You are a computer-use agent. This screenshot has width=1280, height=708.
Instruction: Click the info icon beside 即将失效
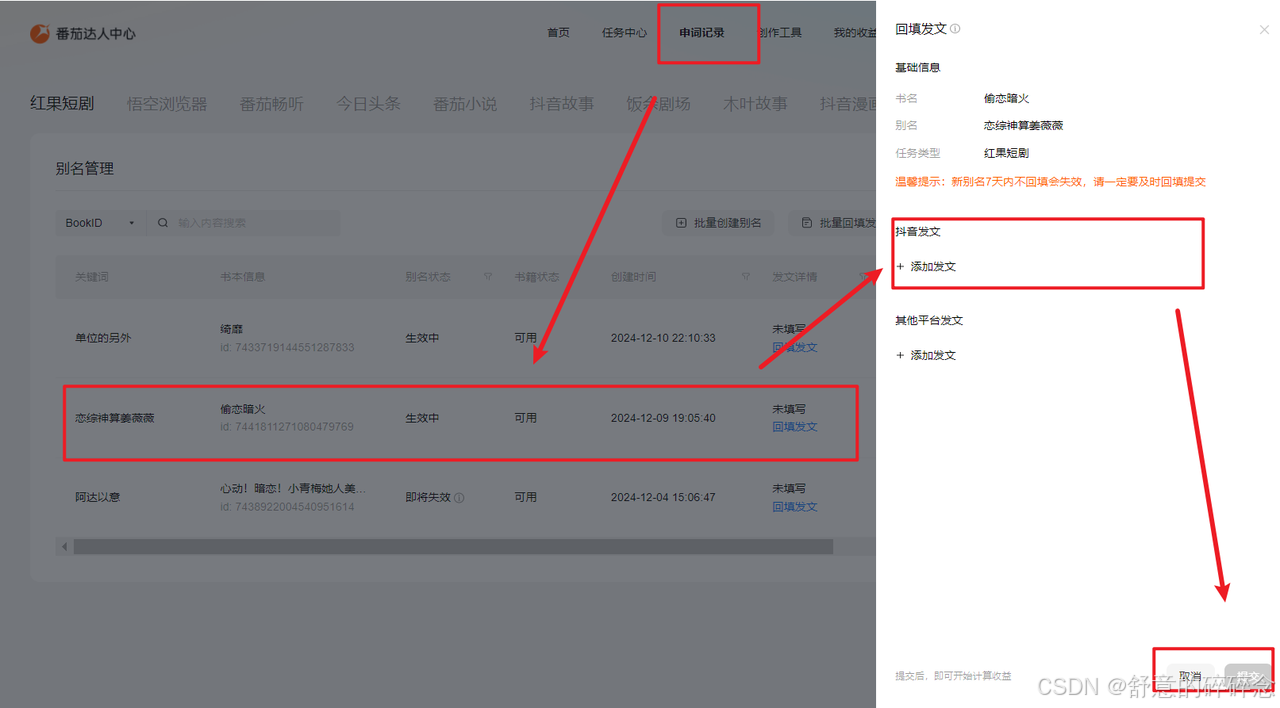459,497
